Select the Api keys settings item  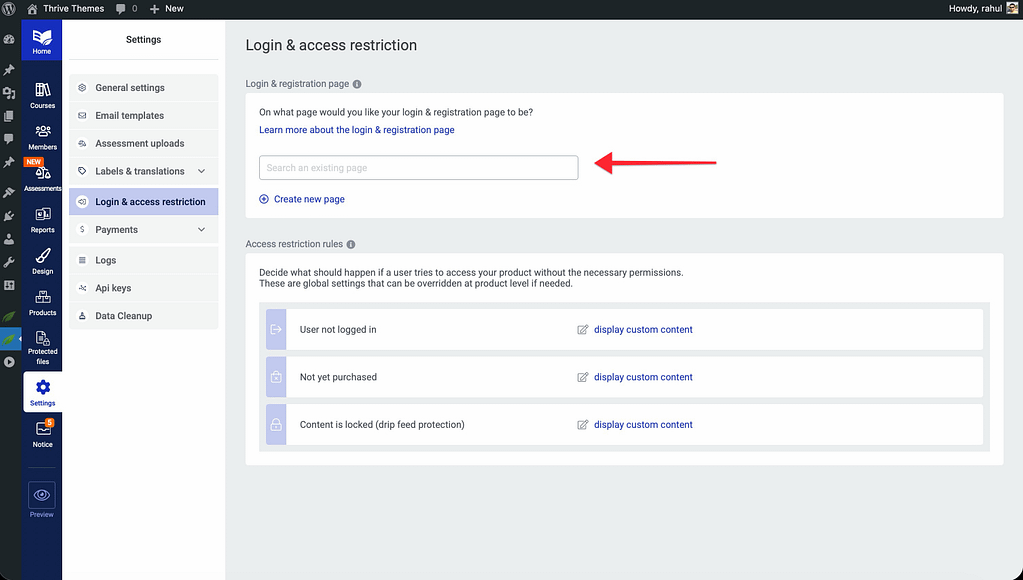point(113,288)
